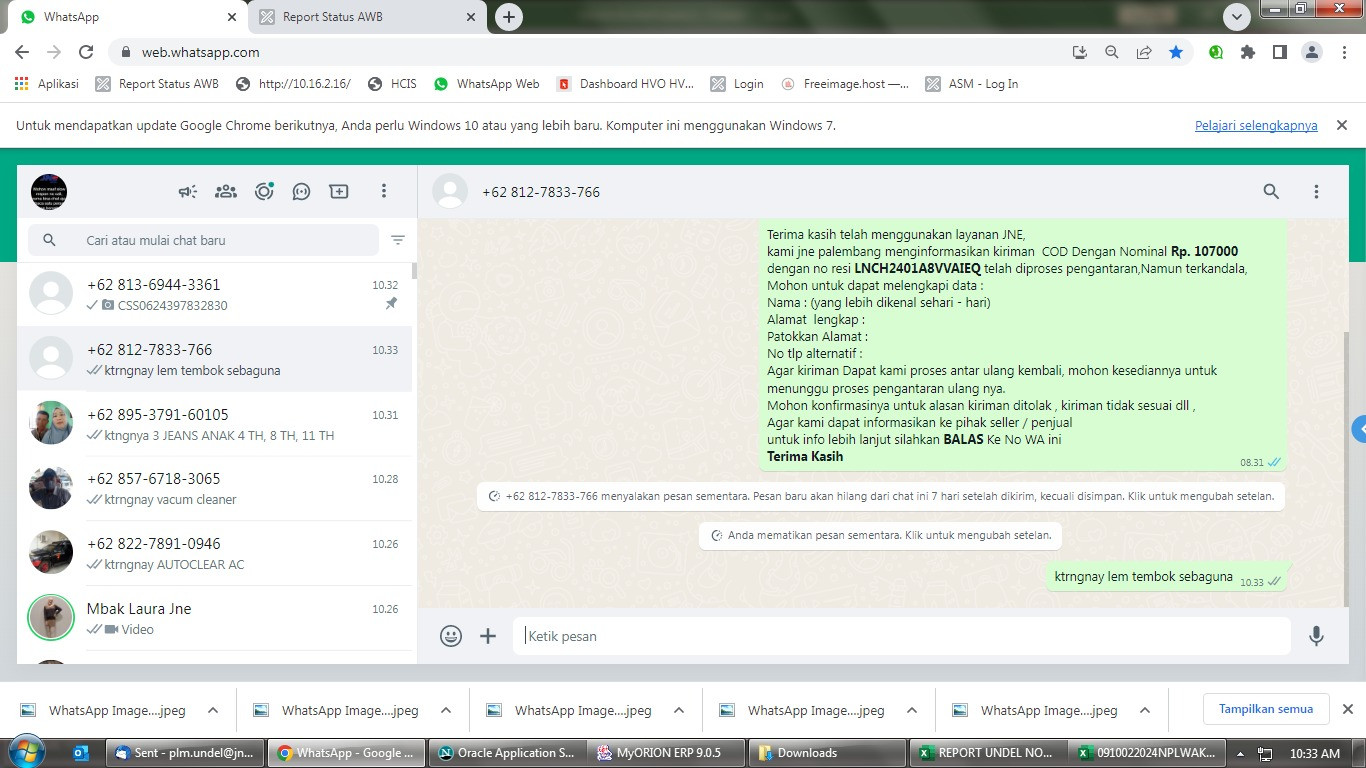
Task: Start recording a voice message
Action: (x=1317, y=636)
